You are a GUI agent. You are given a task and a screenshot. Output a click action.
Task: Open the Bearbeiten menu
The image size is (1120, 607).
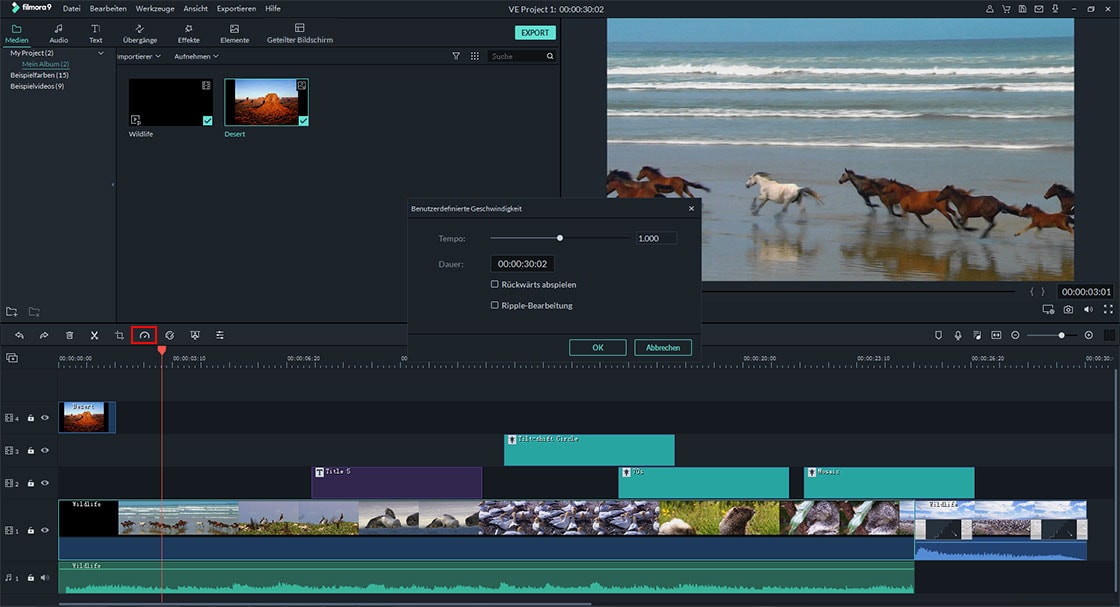click(x=108, y=9)
